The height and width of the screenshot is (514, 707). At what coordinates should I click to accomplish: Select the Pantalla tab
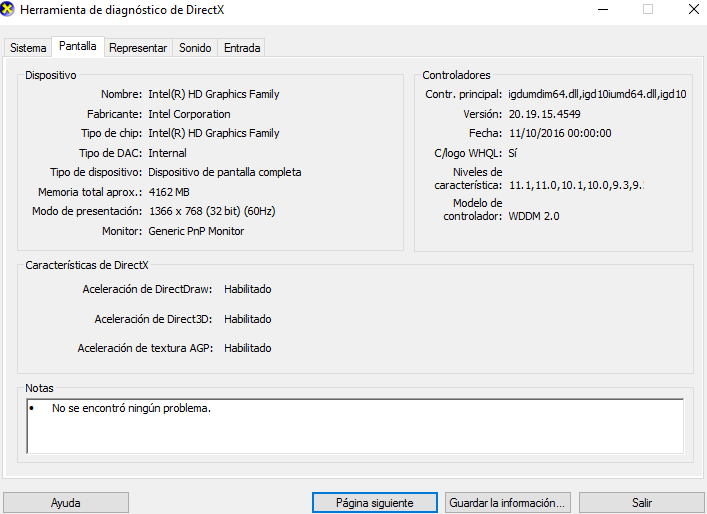click(78, 46)
